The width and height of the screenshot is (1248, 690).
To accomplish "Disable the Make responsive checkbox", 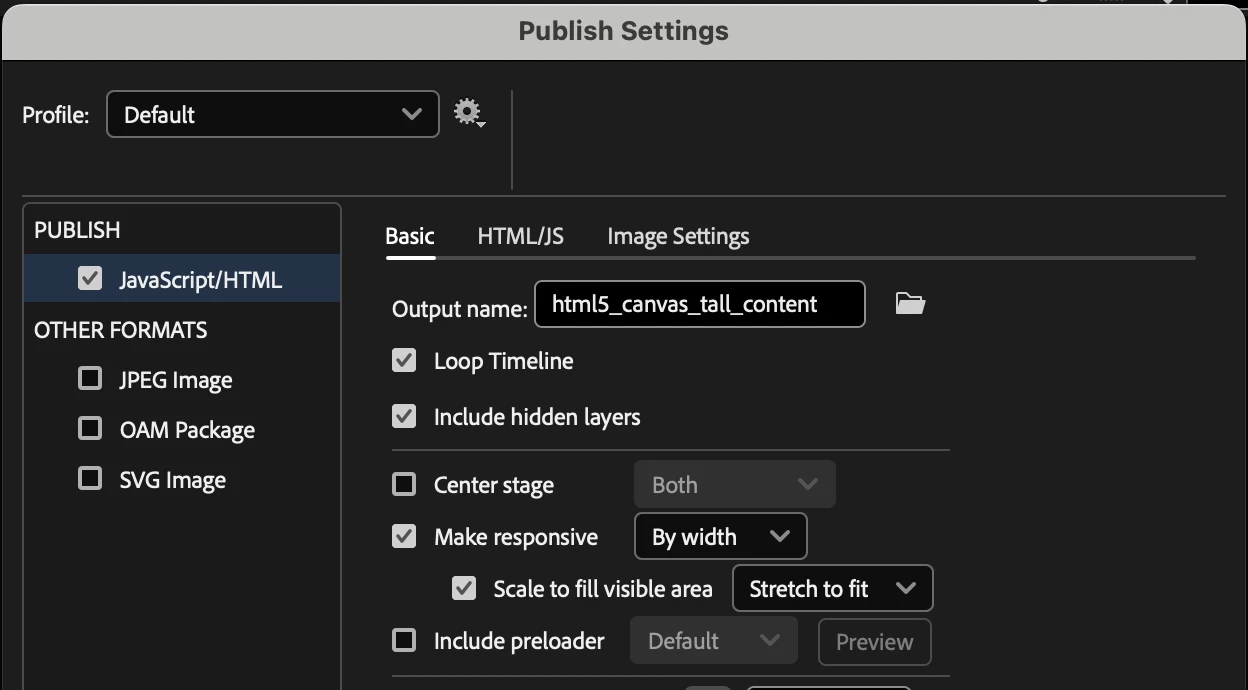I will [404, 537].
